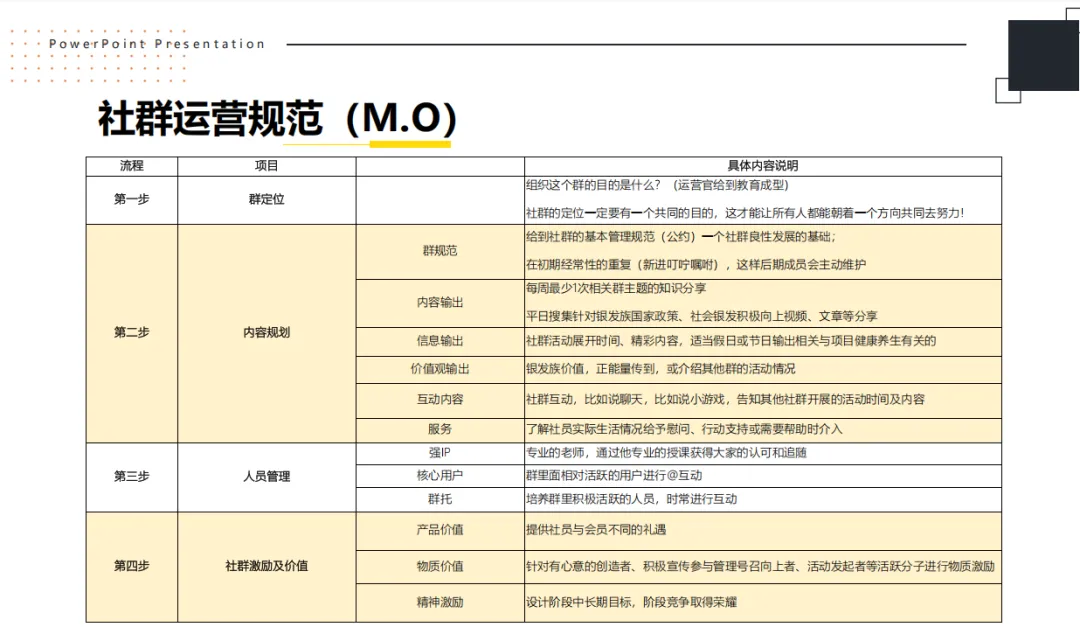Select the 第四步 cell
The image size is (1080, 627).
point(132,566)
